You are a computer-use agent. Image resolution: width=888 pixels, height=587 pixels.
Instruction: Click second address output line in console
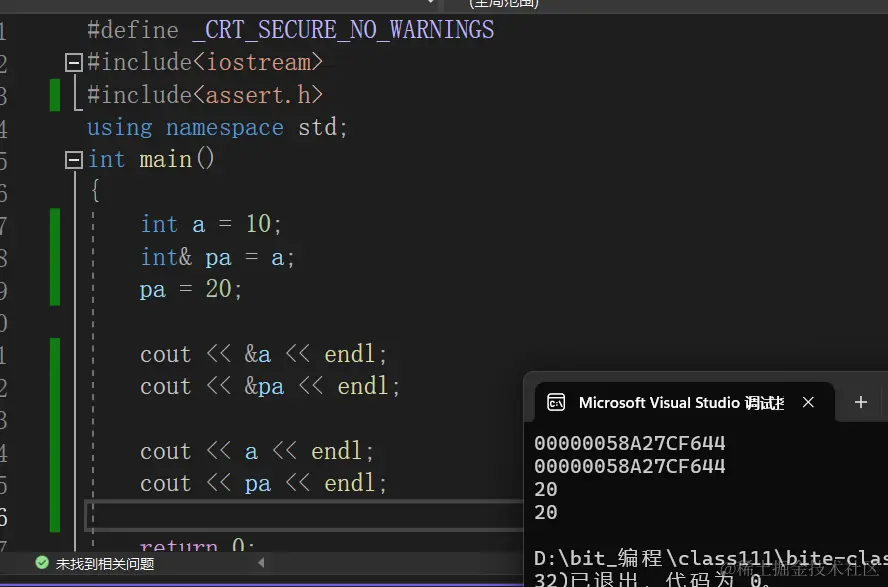[630, 466]
